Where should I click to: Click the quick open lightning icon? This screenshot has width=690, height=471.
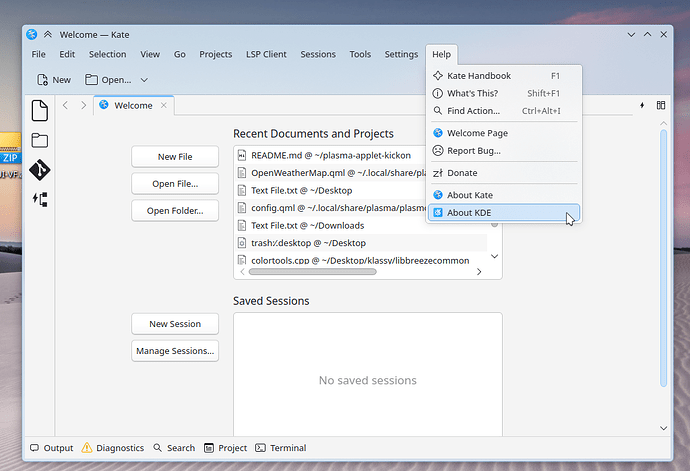click(642, 105)
